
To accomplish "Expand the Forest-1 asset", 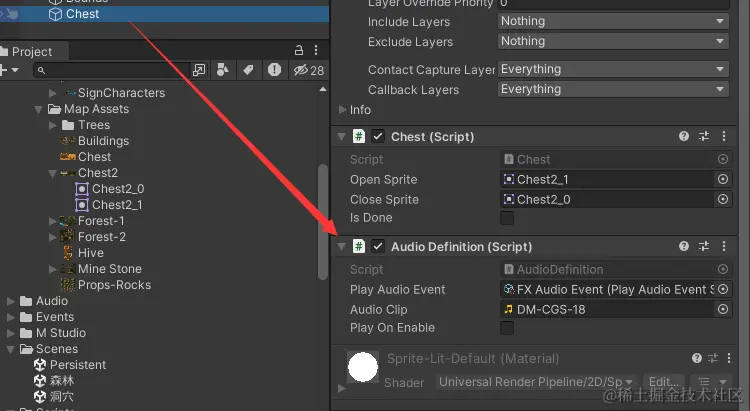I will [53, 221].
